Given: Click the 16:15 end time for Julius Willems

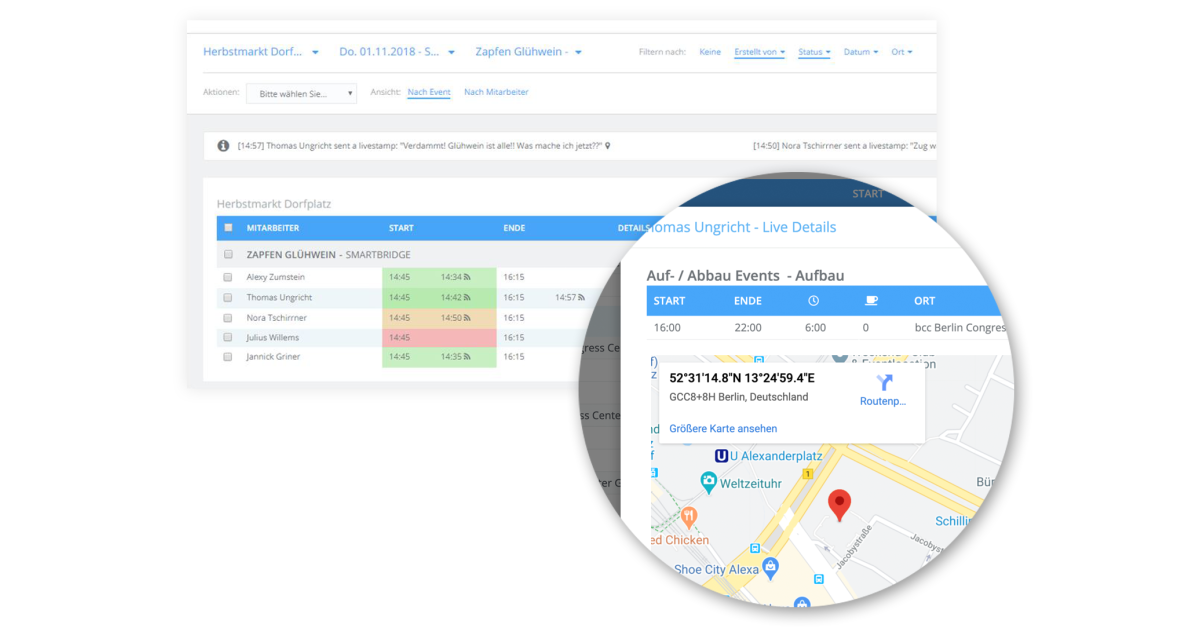Looking at the screenshot, I should click(x=514, y=337).
